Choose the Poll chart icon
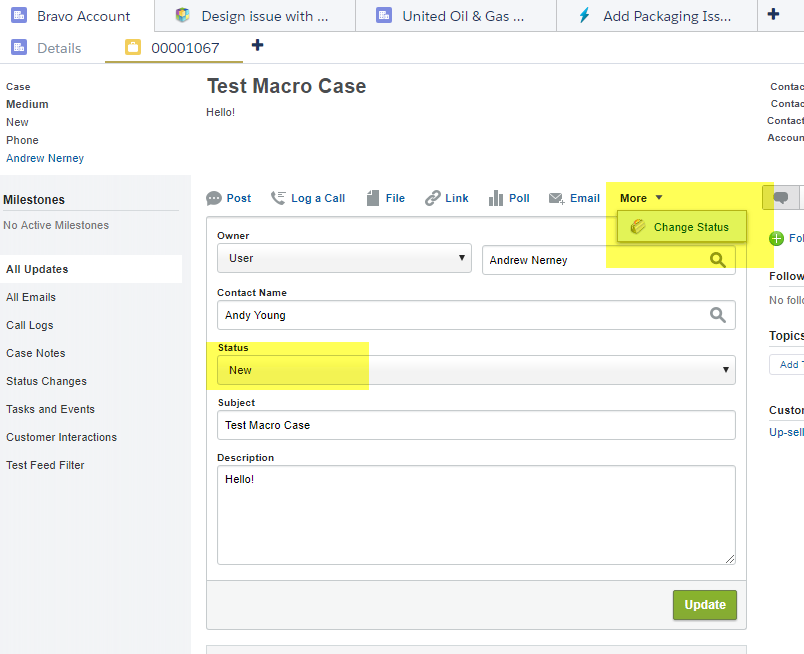 [496, 198]
